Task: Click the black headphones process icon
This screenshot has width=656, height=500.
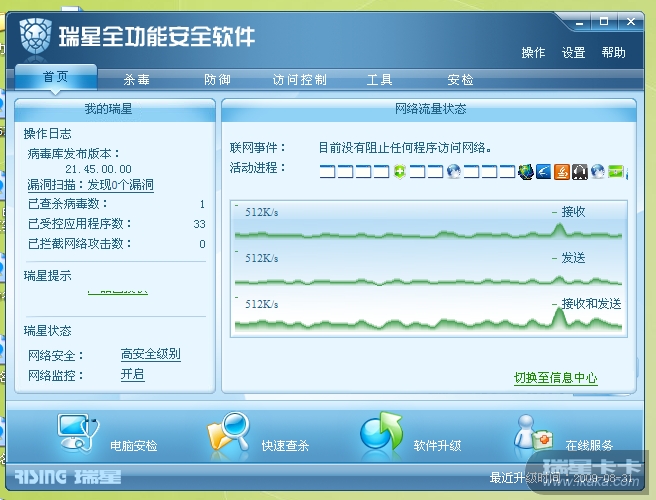Action: tap(580, 172)
